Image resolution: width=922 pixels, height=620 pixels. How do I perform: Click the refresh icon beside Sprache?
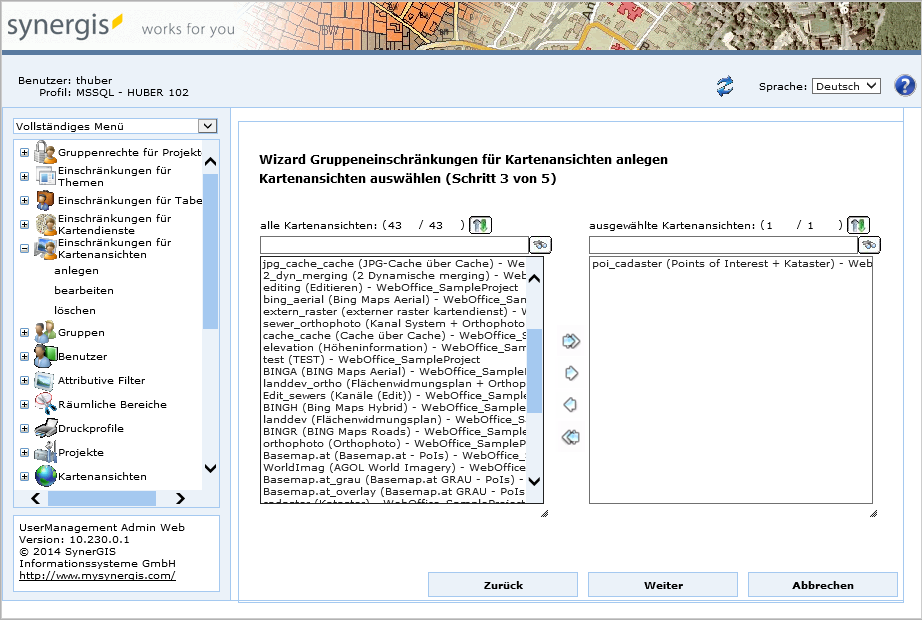(x=725, y=87)
